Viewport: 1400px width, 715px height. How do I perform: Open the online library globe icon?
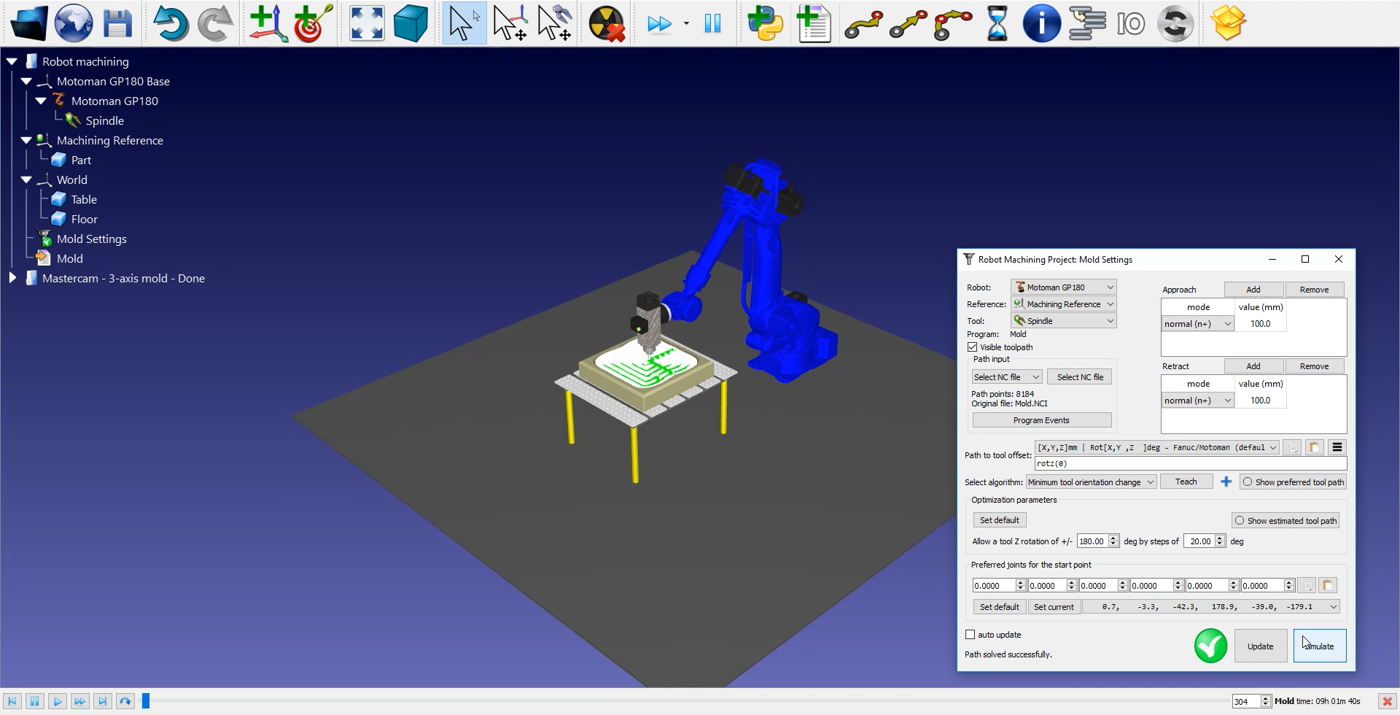(73, 22)
